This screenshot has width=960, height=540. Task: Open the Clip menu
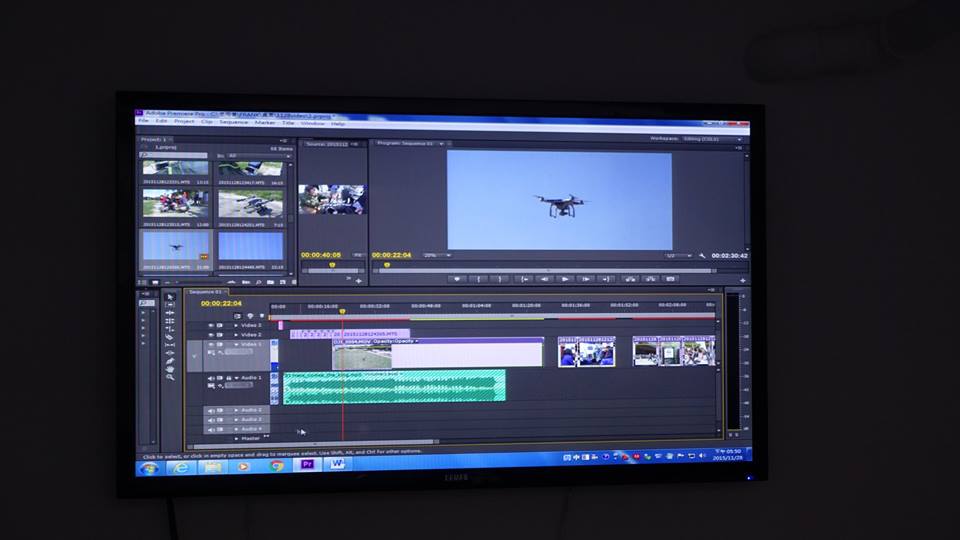pyautogui.click(x=207, y=122)
